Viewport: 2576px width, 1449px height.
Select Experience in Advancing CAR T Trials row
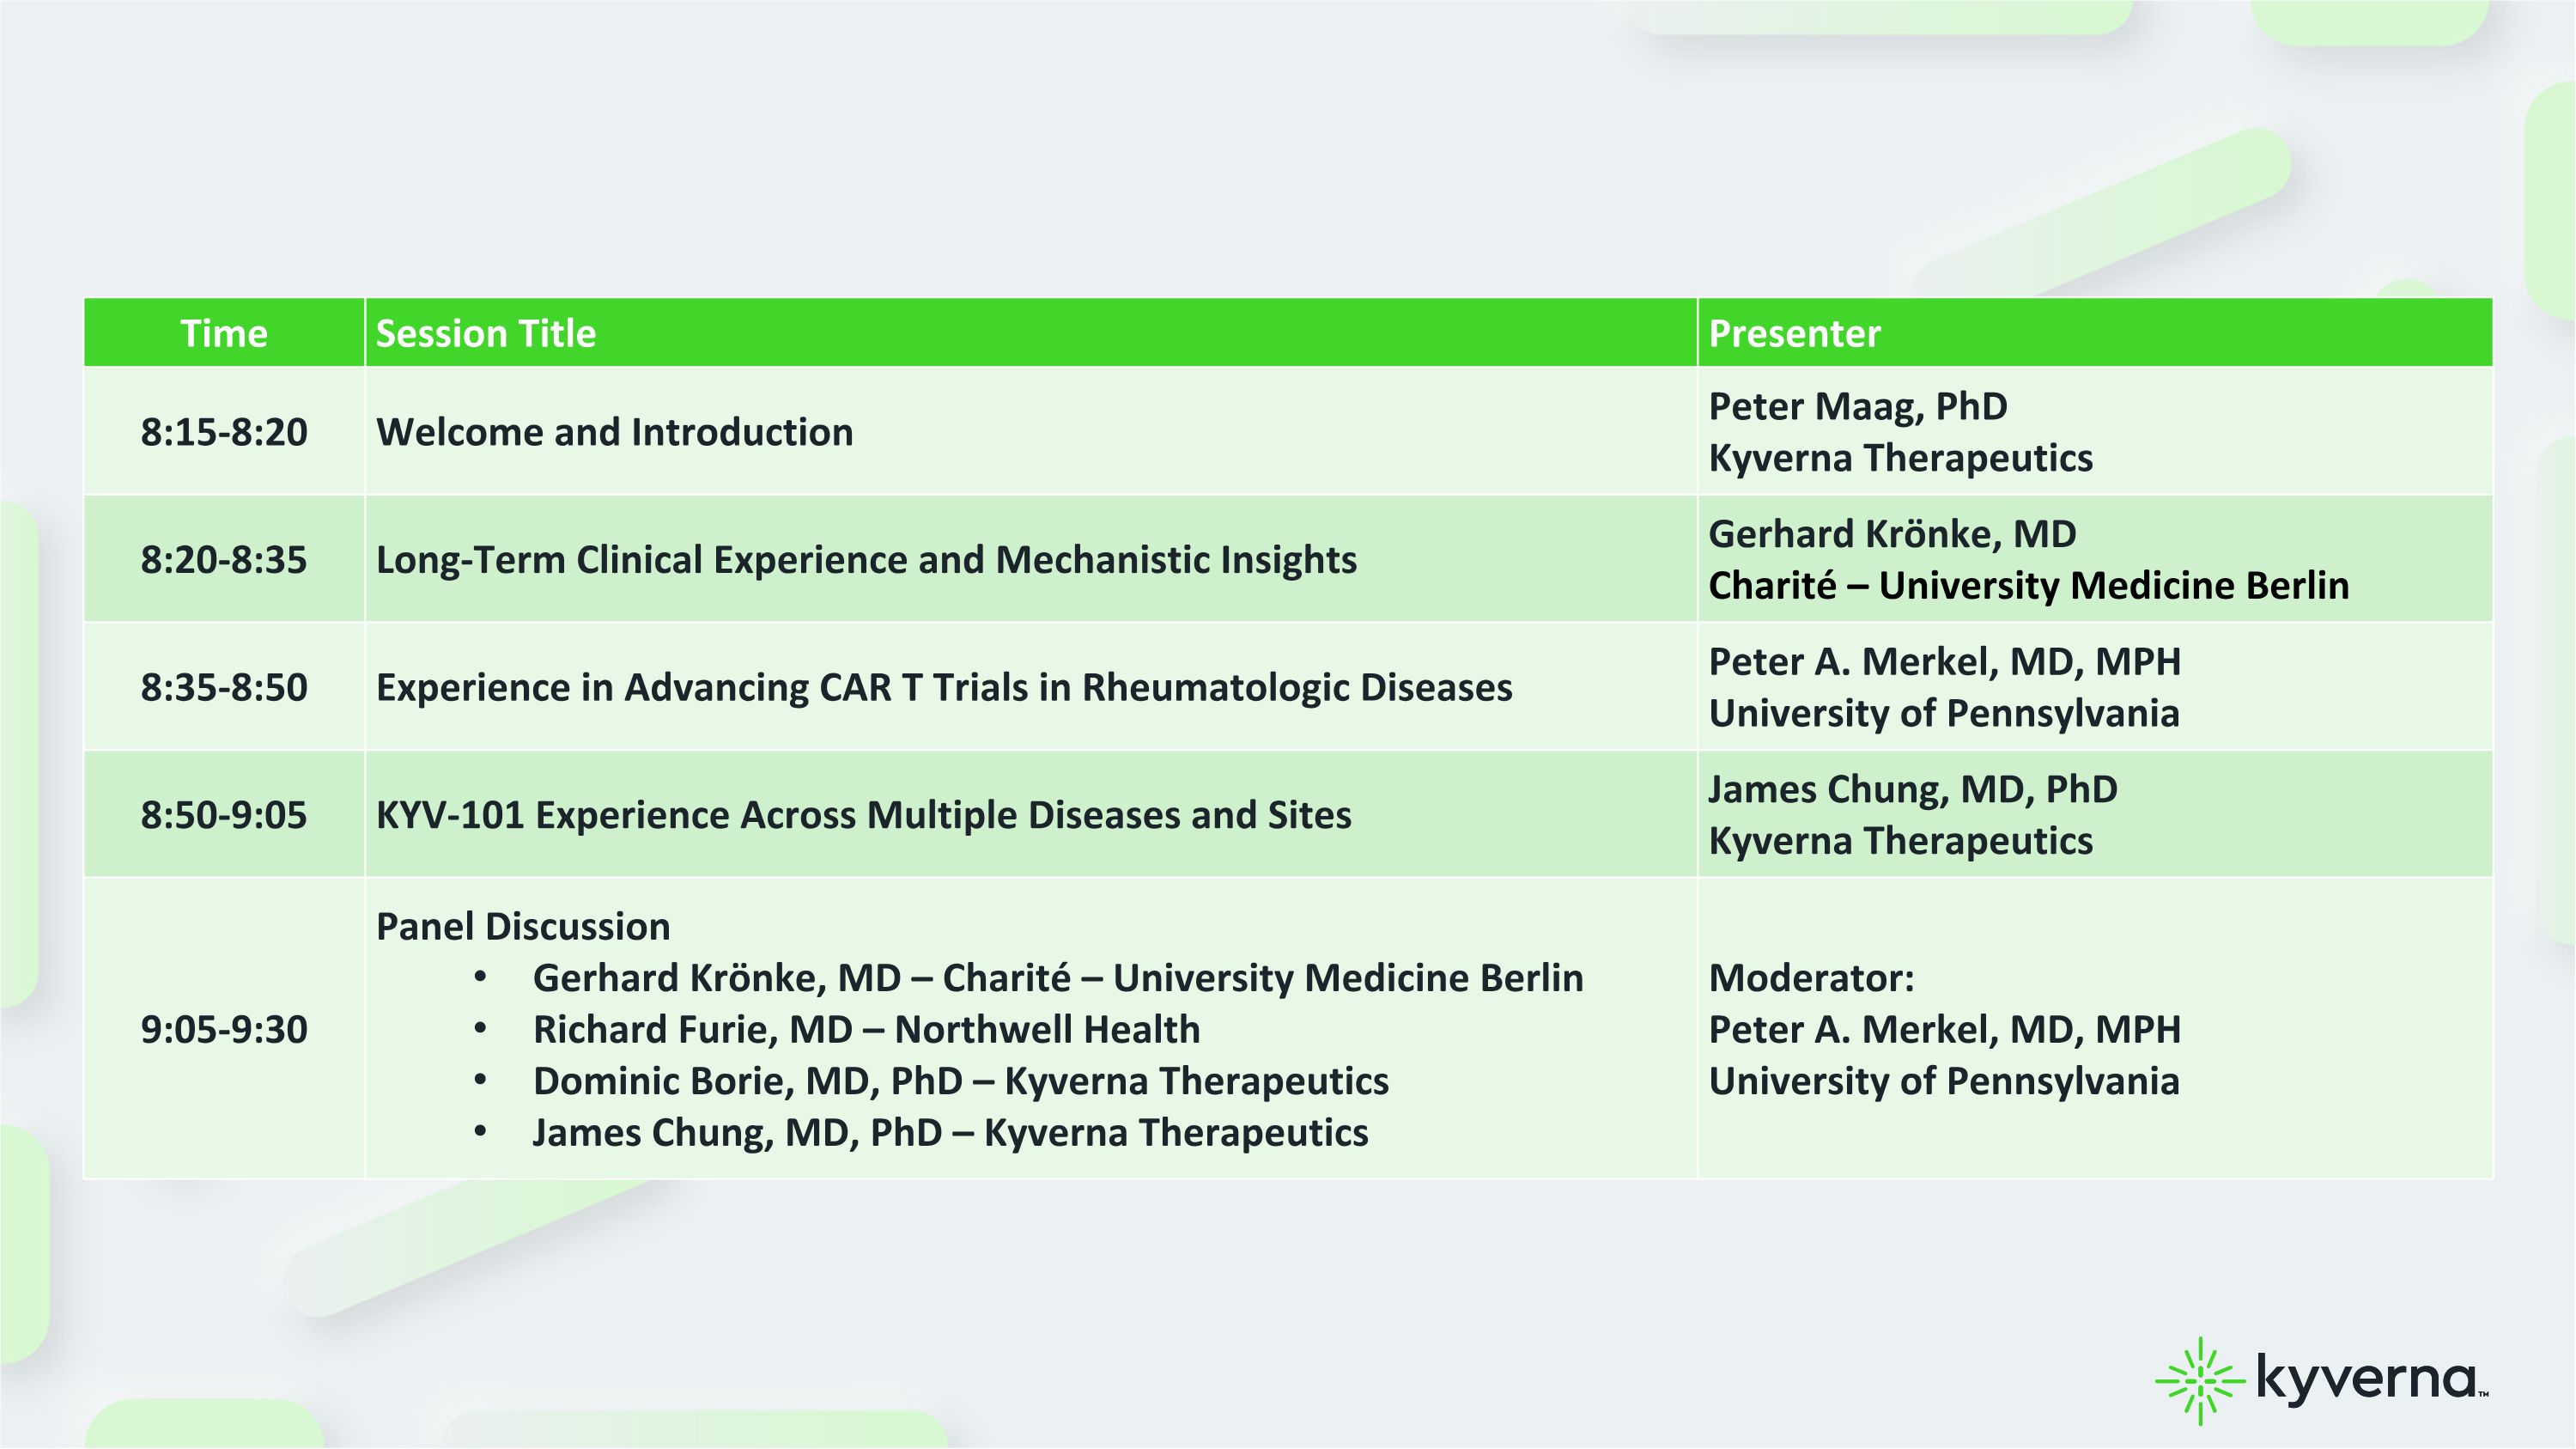point(1288,687)
